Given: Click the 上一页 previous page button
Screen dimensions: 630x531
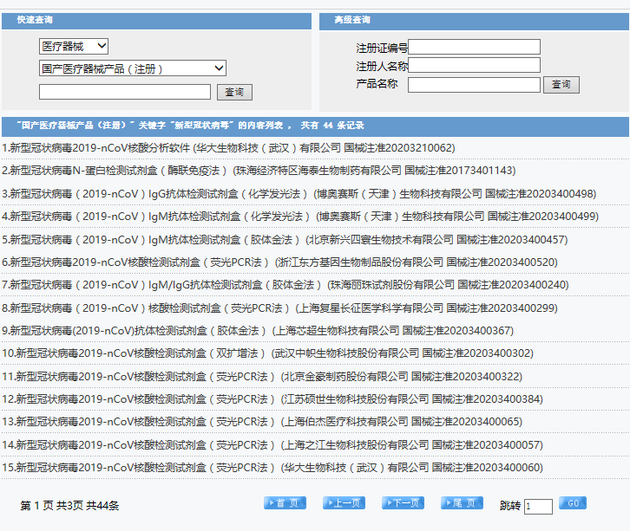Looking at the screenshot, I should pos(344,503).
